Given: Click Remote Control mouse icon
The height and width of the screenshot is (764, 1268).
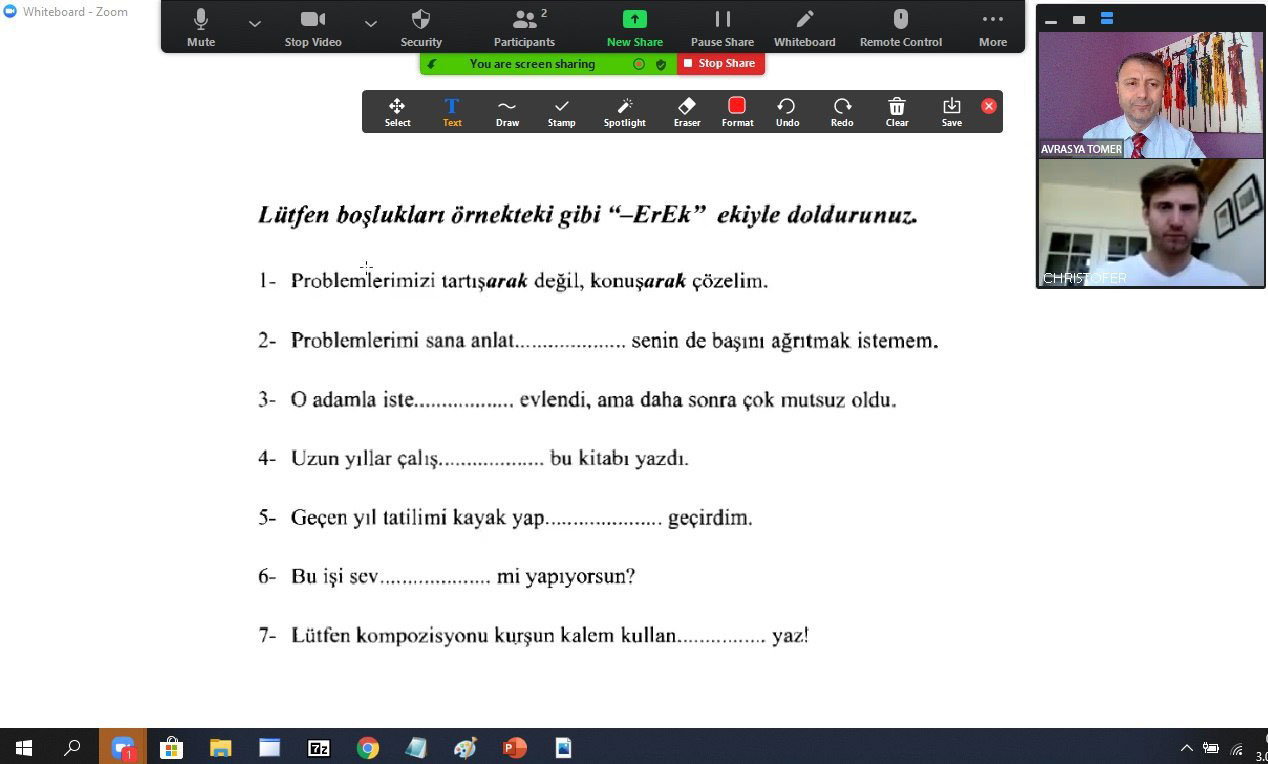Looking at the screenshot, I should click(900, 27).
